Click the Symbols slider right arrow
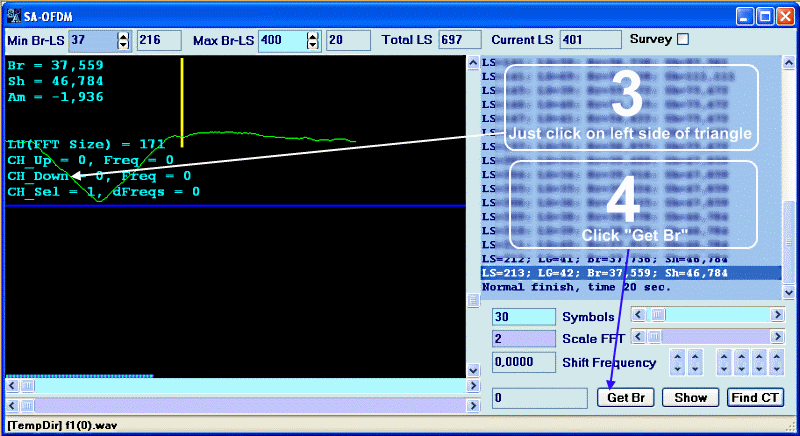 (x=777, y=314)
